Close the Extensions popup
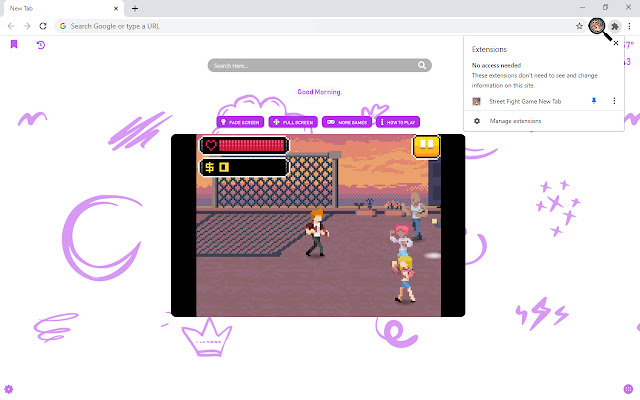640x400 pixels. click(616, 43)
